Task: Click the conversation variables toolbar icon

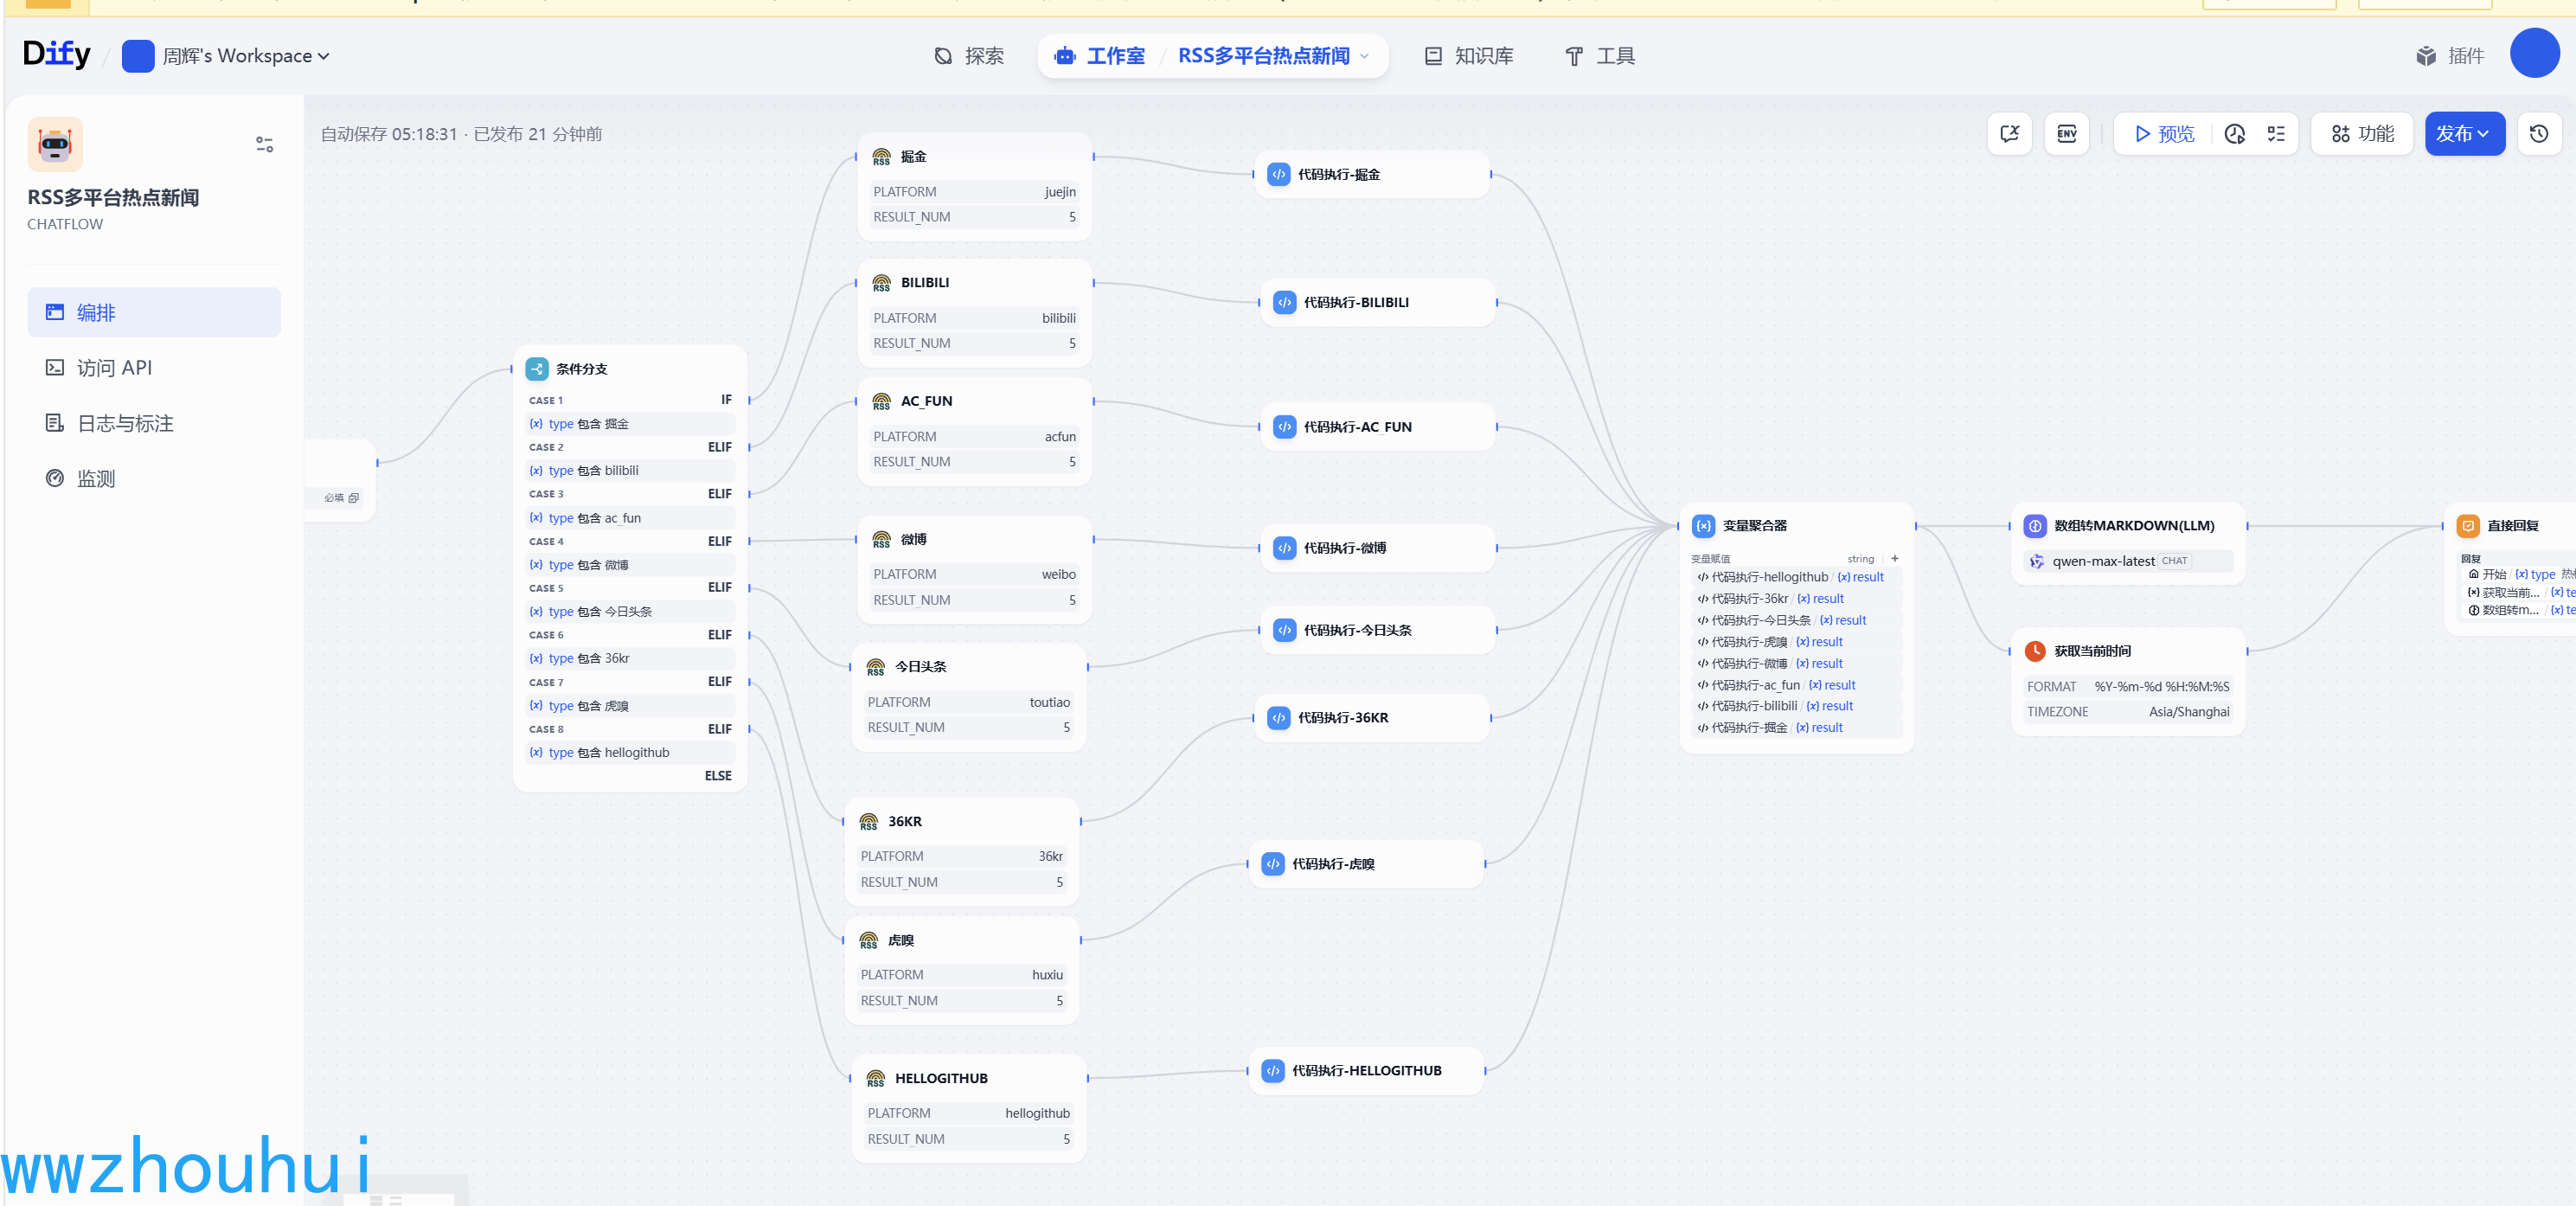Action: click(2009, 134)
